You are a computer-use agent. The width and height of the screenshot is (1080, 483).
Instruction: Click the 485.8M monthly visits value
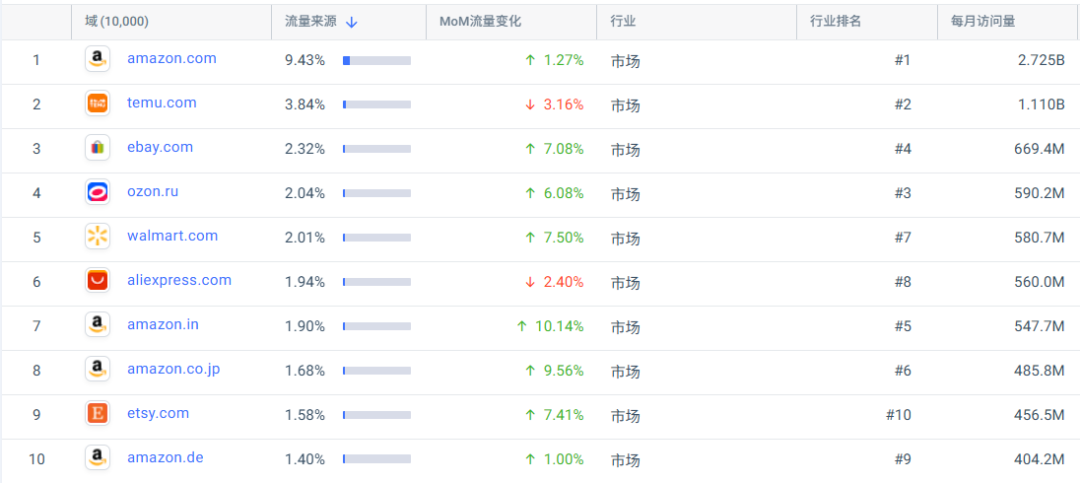coord(1039,371)
